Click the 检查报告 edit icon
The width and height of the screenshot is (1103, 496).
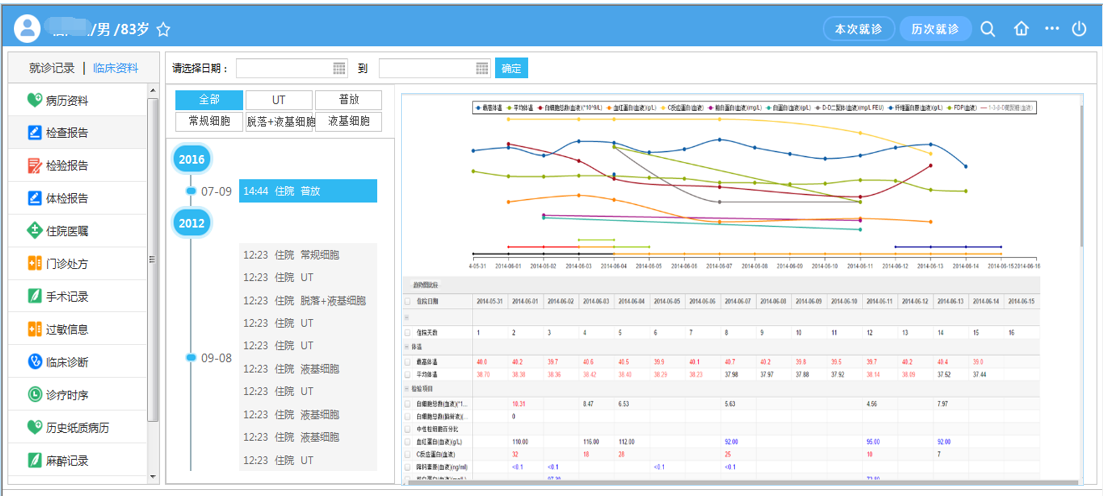pos(34,132)
